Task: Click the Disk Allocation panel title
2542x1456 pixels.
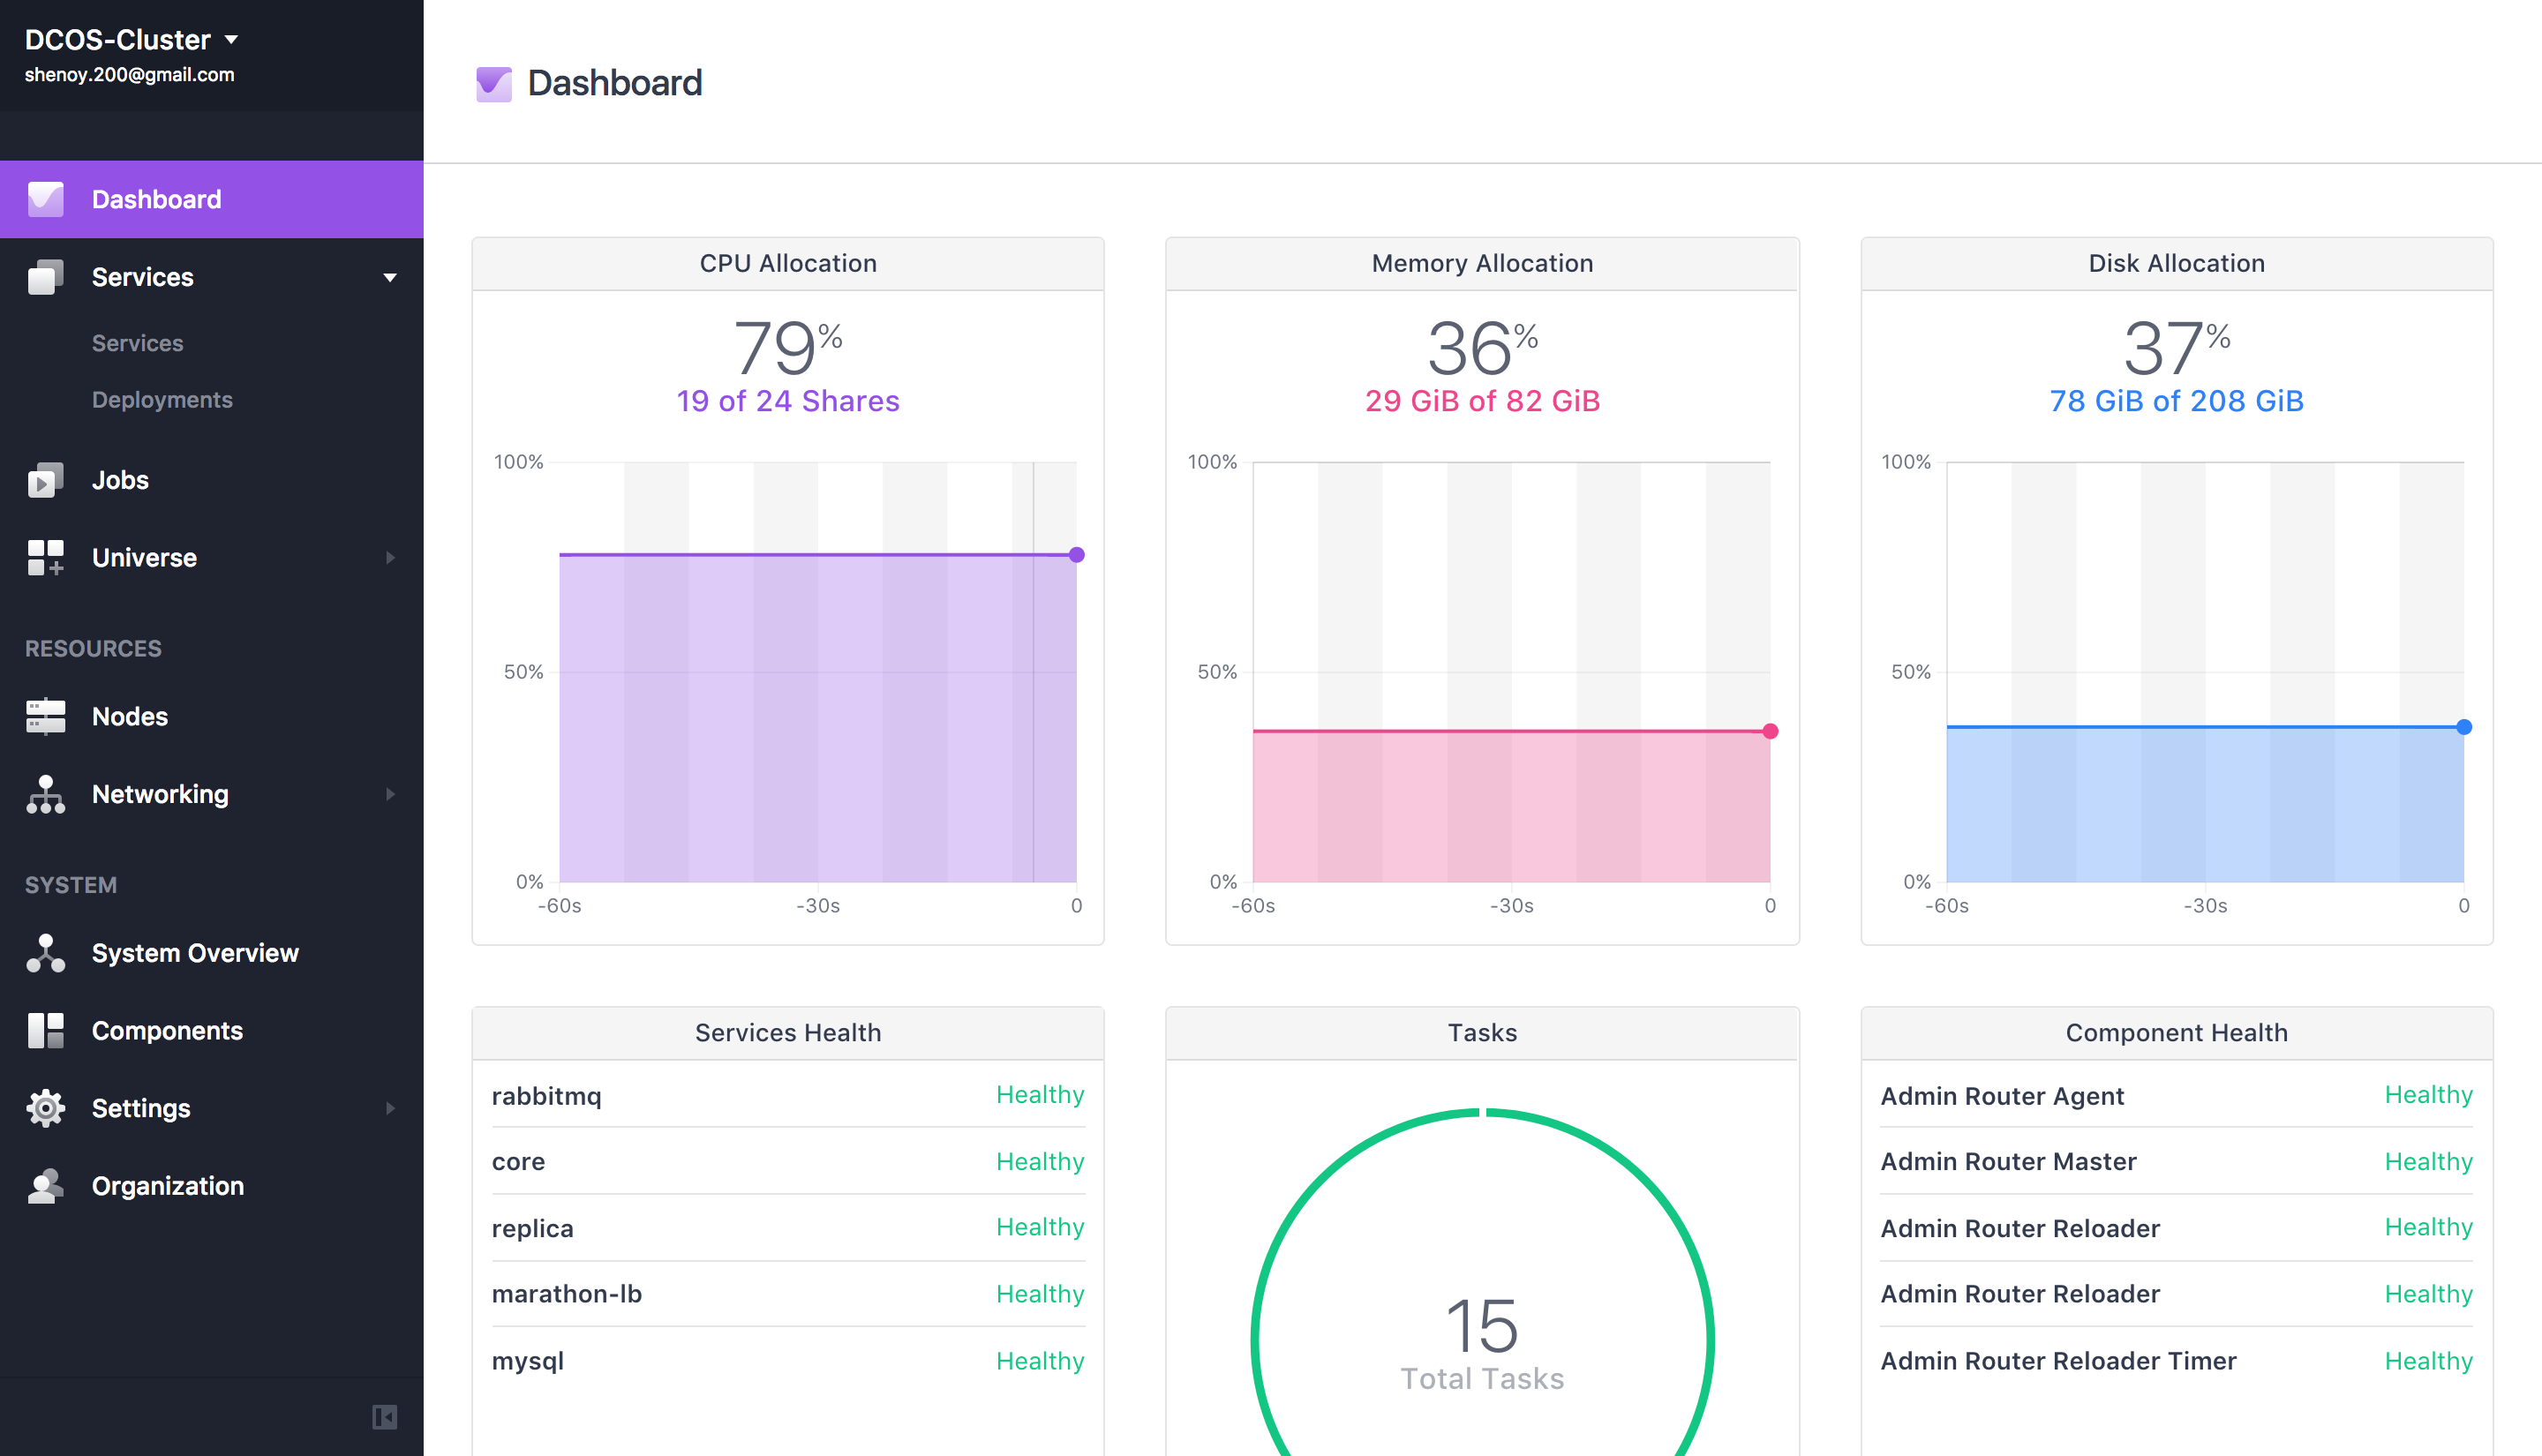Action: coord(2176,263)
